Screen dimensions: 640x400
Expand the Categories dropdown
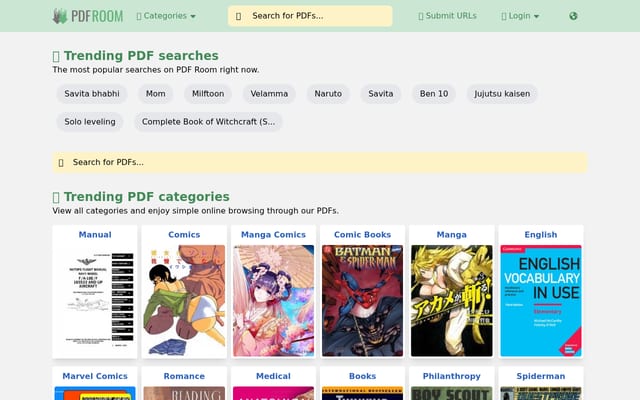pyautogui.click(x=166, y=16)
